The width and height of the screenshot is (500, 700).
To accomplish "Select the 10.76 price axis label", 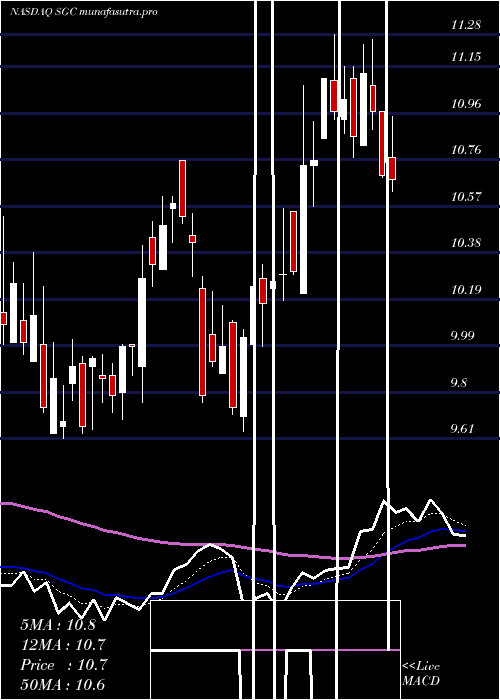I will point(466,150).
